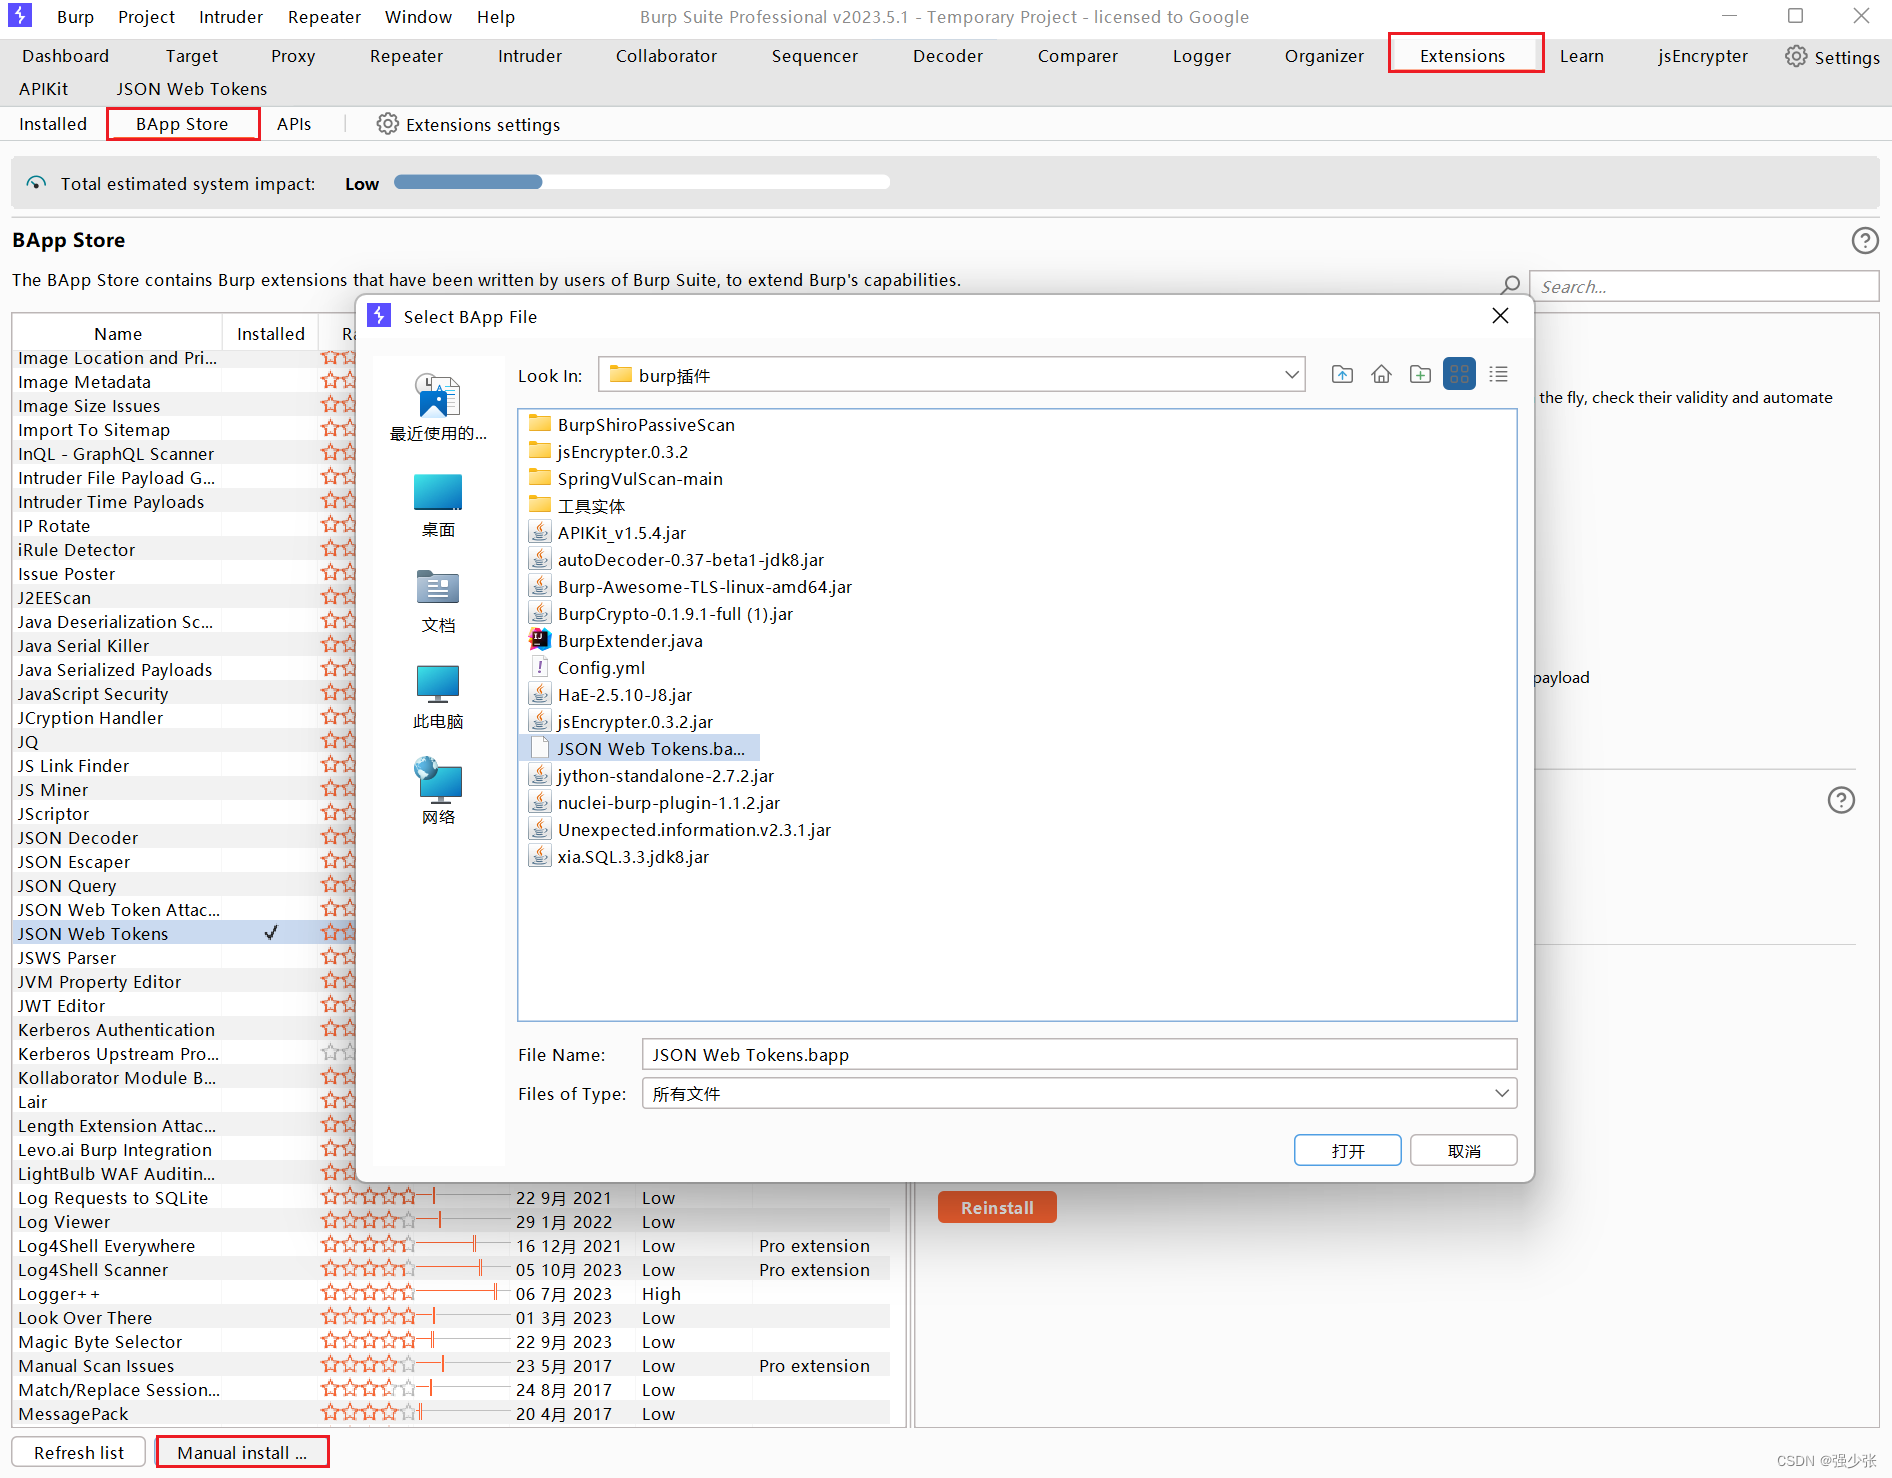Switch to the Extensions tab
The image size is (1892, 1478).
[1462, 56]
